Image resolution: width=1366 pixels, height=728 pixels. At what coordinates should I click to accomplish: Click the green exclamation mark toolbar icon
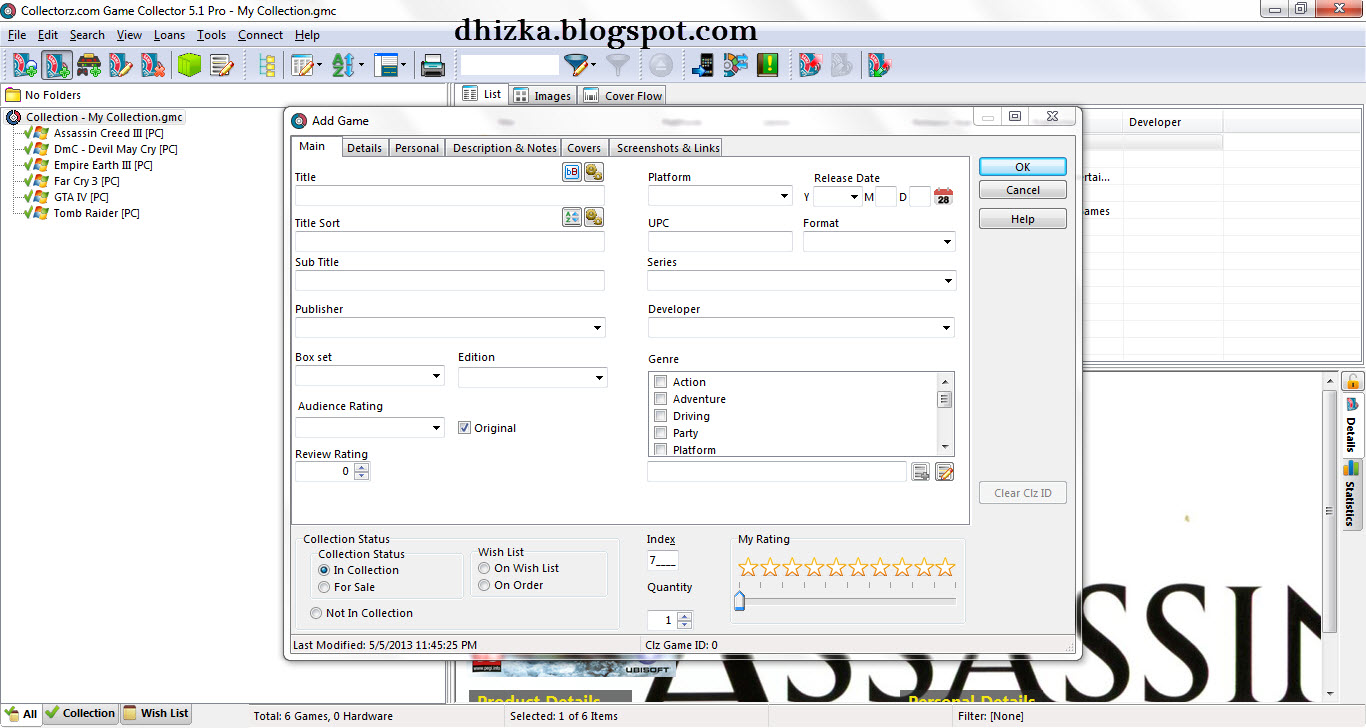pos(767,65)
